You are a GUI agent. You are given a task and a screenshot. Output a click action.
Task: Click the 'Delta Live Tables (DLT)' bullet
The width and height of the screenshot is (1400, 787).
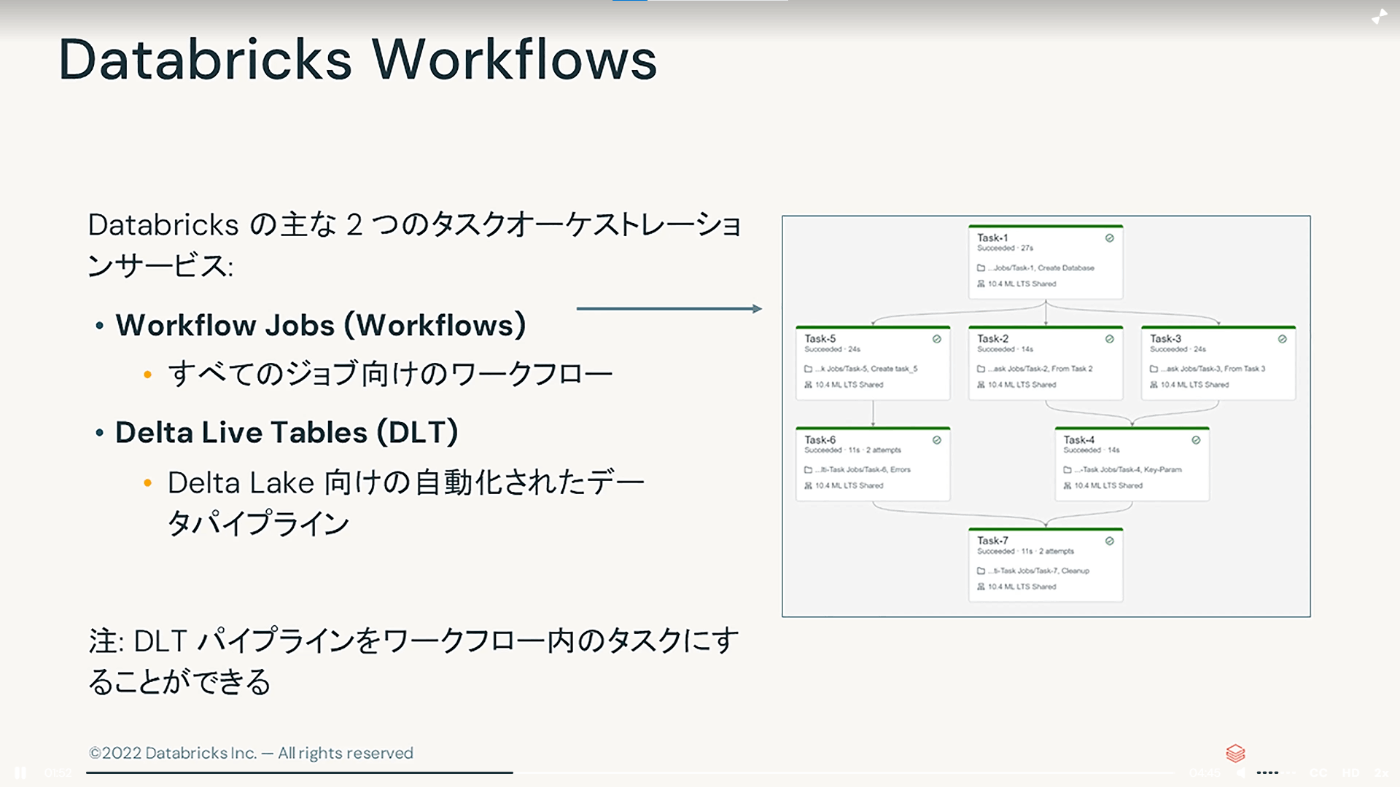tap(287, 432)
